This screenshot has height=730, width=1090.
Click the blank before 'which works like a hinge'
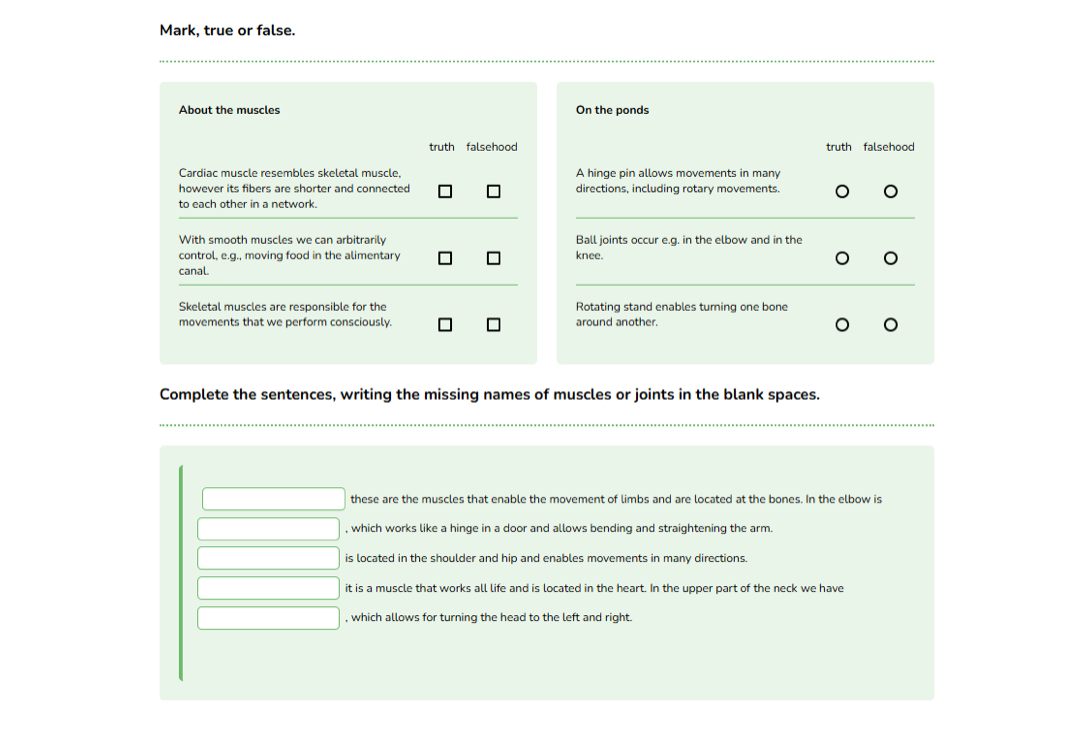268,528
